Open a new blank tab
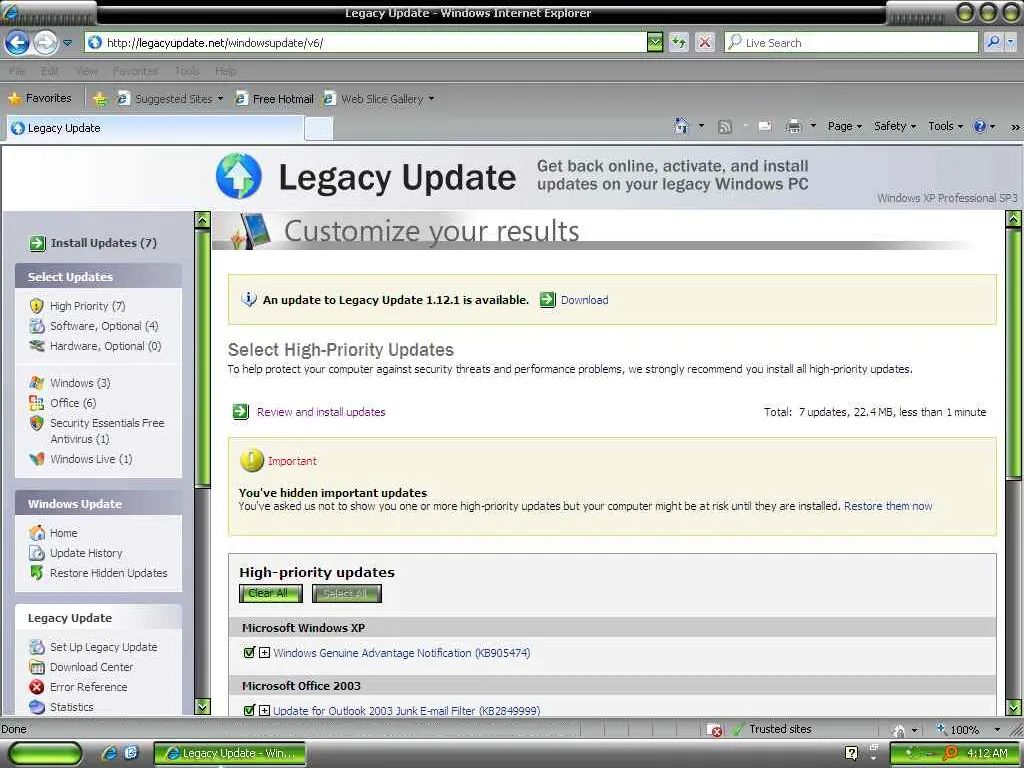This screenshot has width=1024, height=768. pos(319,129)
